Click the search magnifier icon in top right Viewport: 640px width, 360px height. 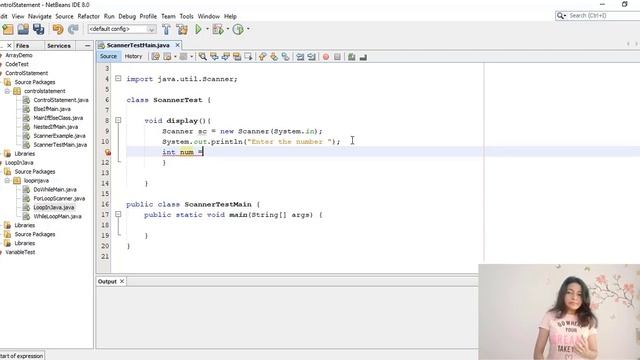561,16
